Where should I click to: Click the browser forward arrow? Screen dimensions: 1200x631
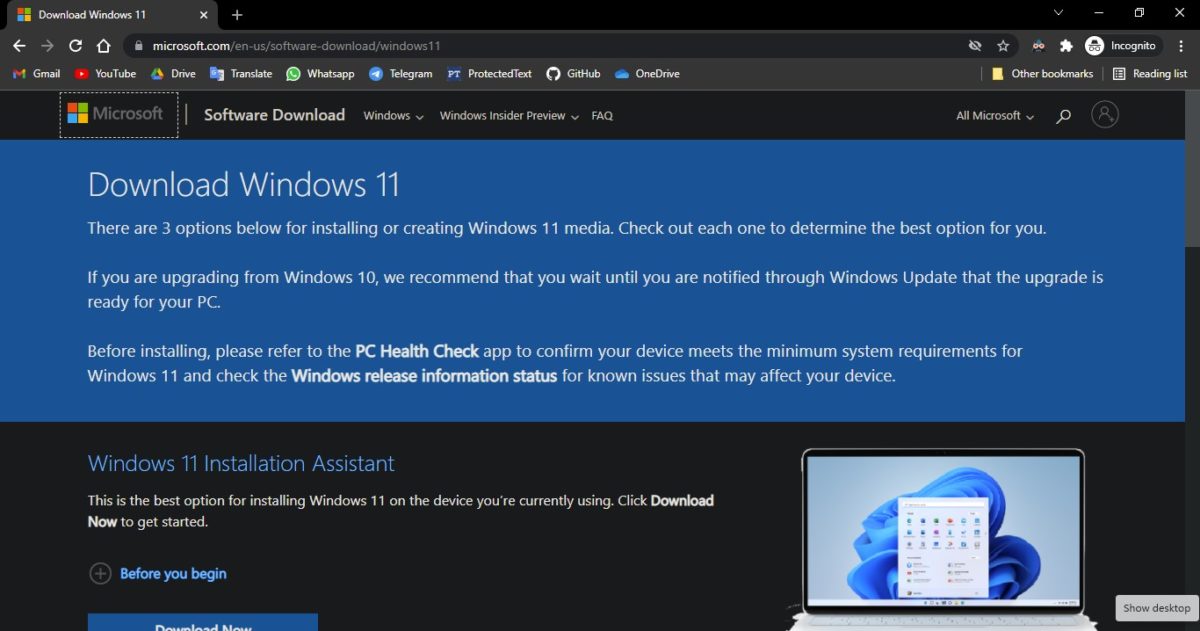[x=47, y=46]
